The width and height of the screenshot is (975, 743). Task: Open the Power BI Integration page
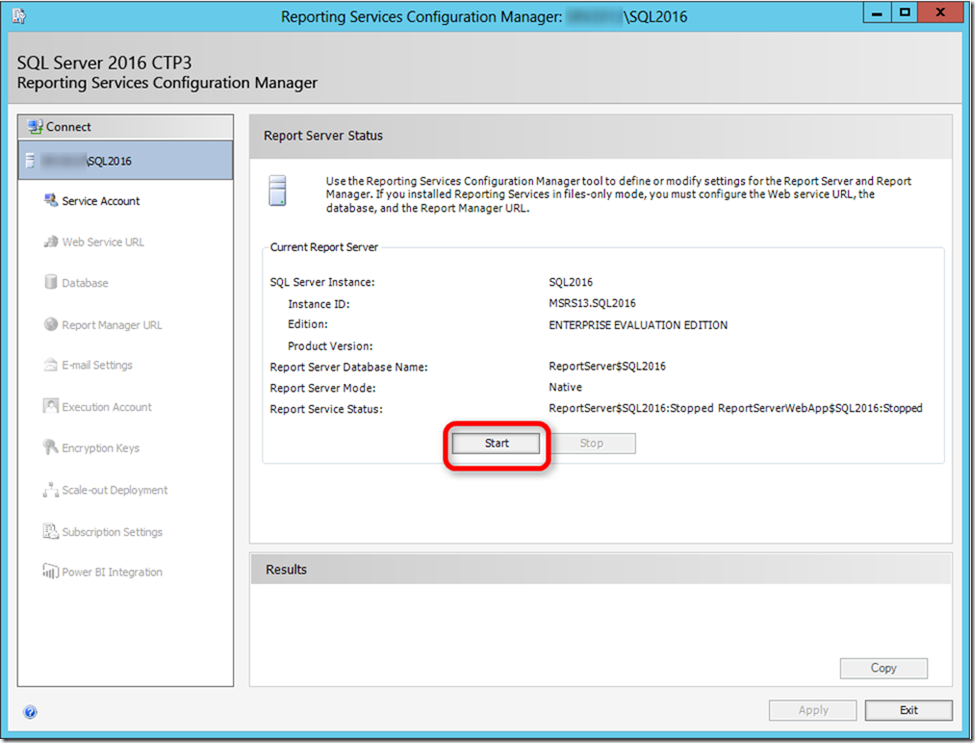(113, 571)
